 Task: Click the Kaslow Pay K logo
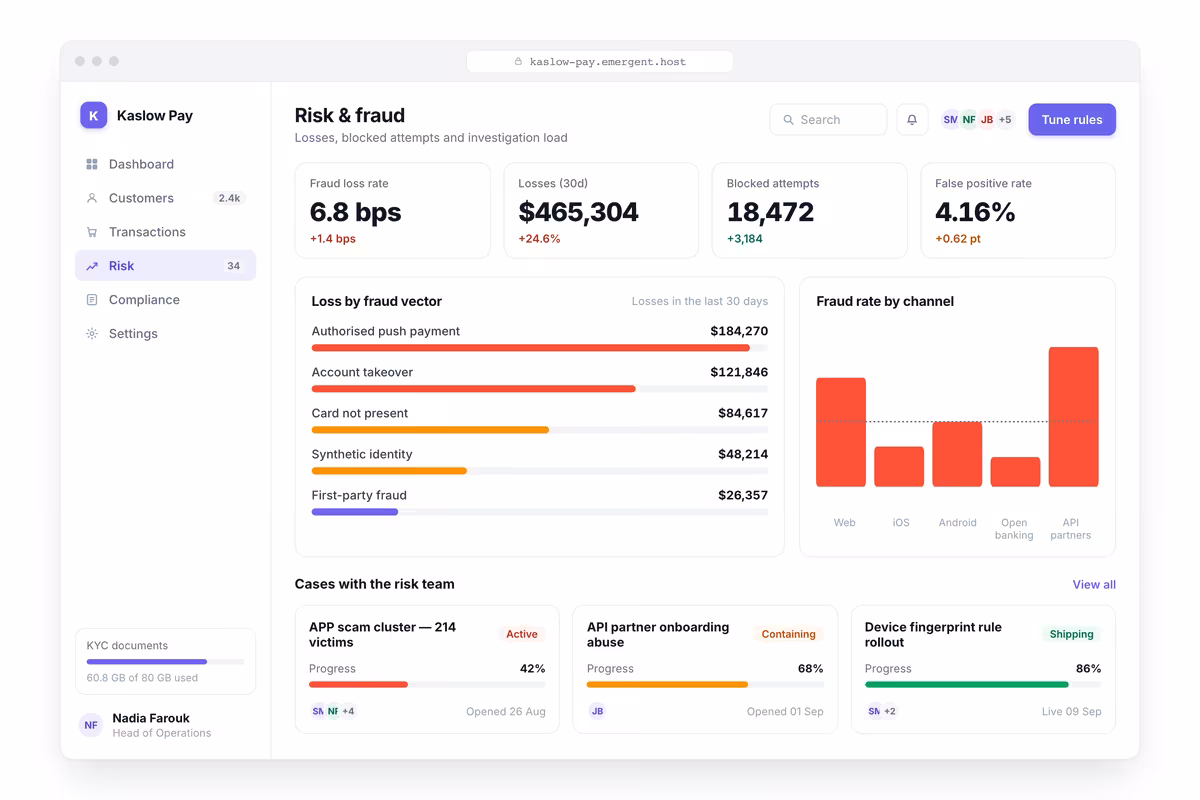click(x=94, y=115)
